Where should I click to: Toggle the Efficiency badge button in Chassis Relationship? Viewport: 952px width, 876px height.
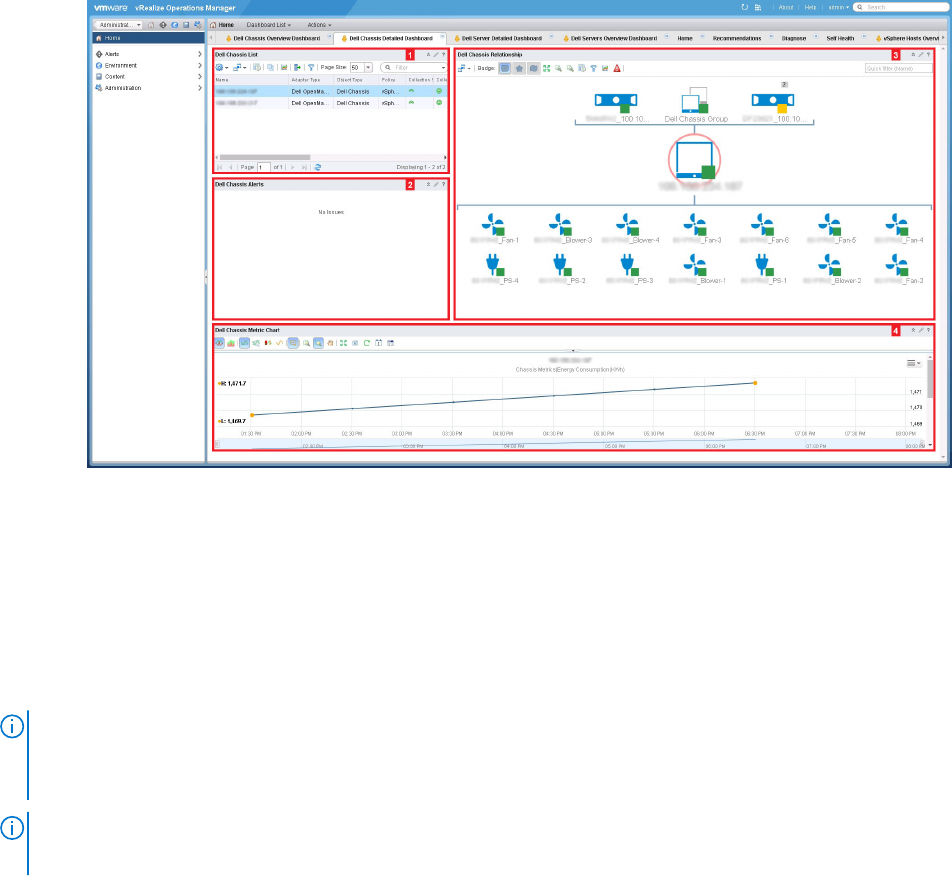(533, 69)
